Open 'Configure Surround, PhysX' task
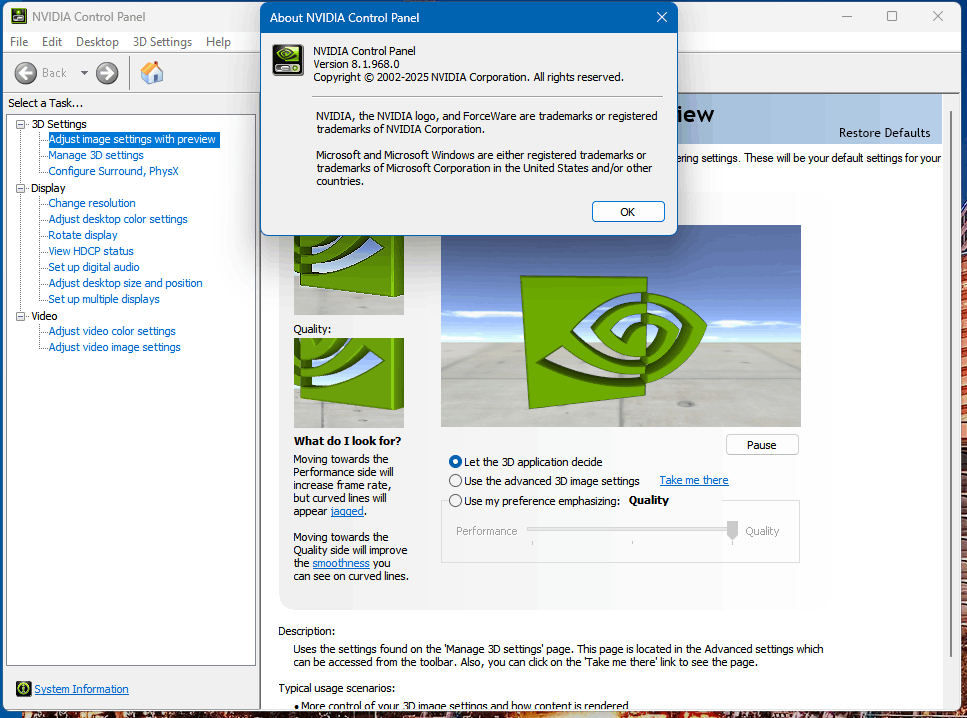The width and height of the screenshot is (967, 718). (113, 171)
